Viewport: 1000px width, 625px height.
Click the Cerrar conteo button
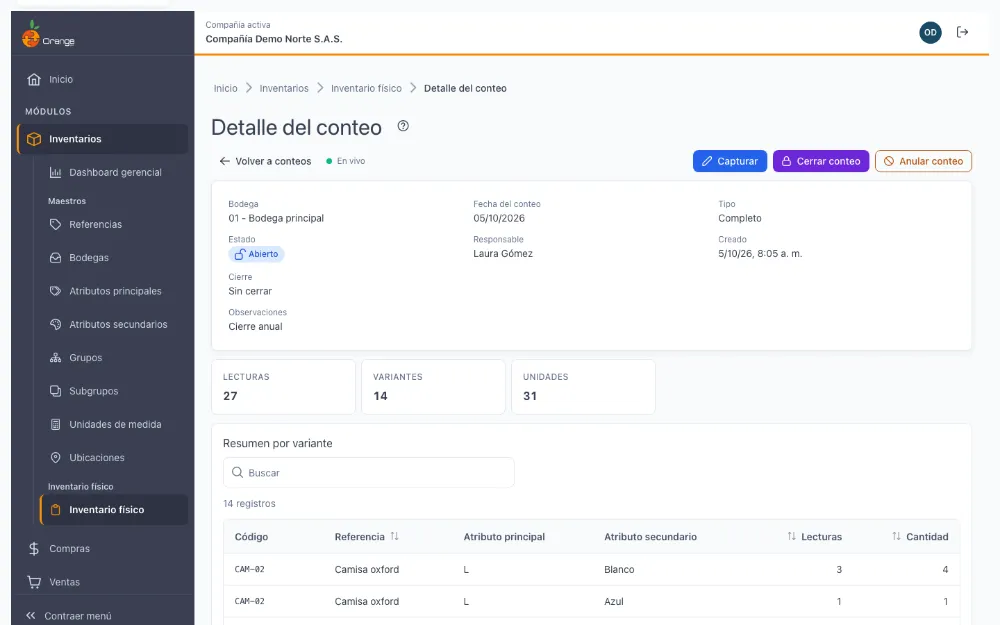pyautogui.click(x=821, y=161)
